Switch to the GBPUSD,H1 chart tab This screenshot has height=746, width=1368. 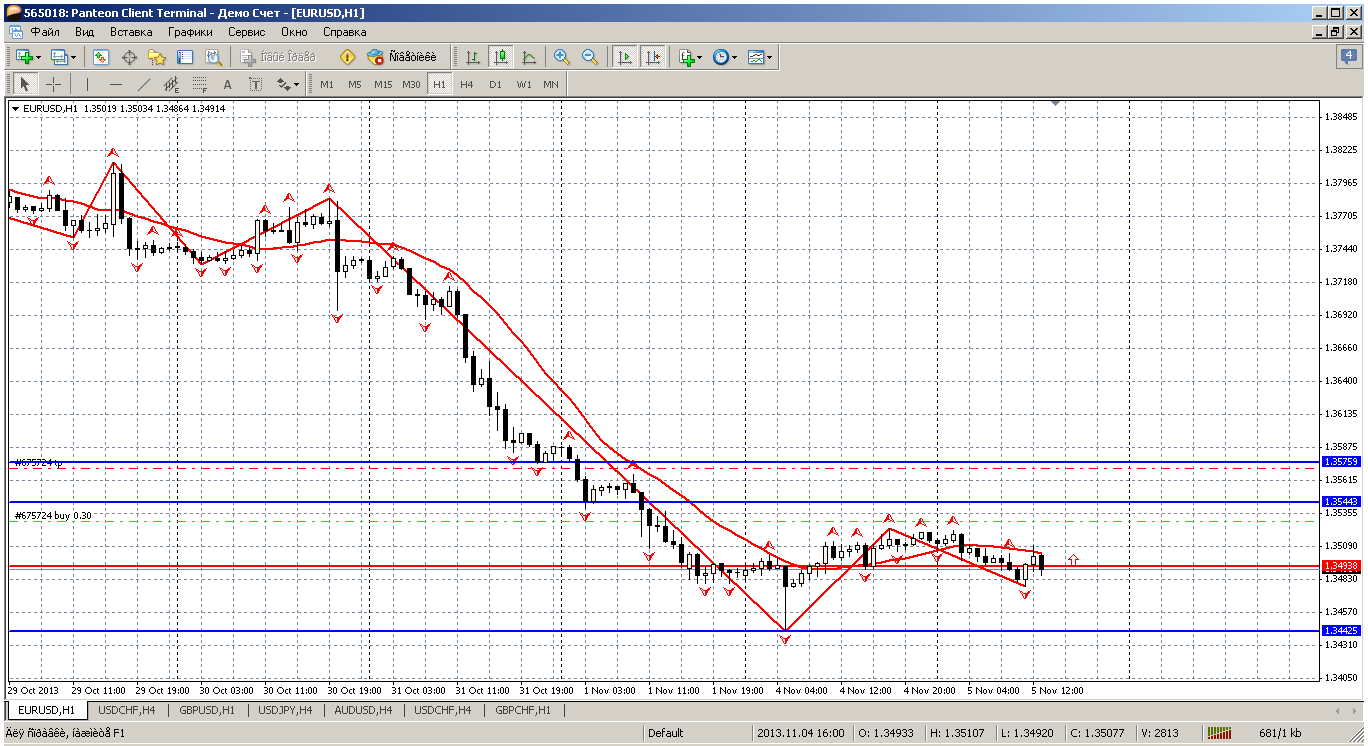tap(207, 710)
